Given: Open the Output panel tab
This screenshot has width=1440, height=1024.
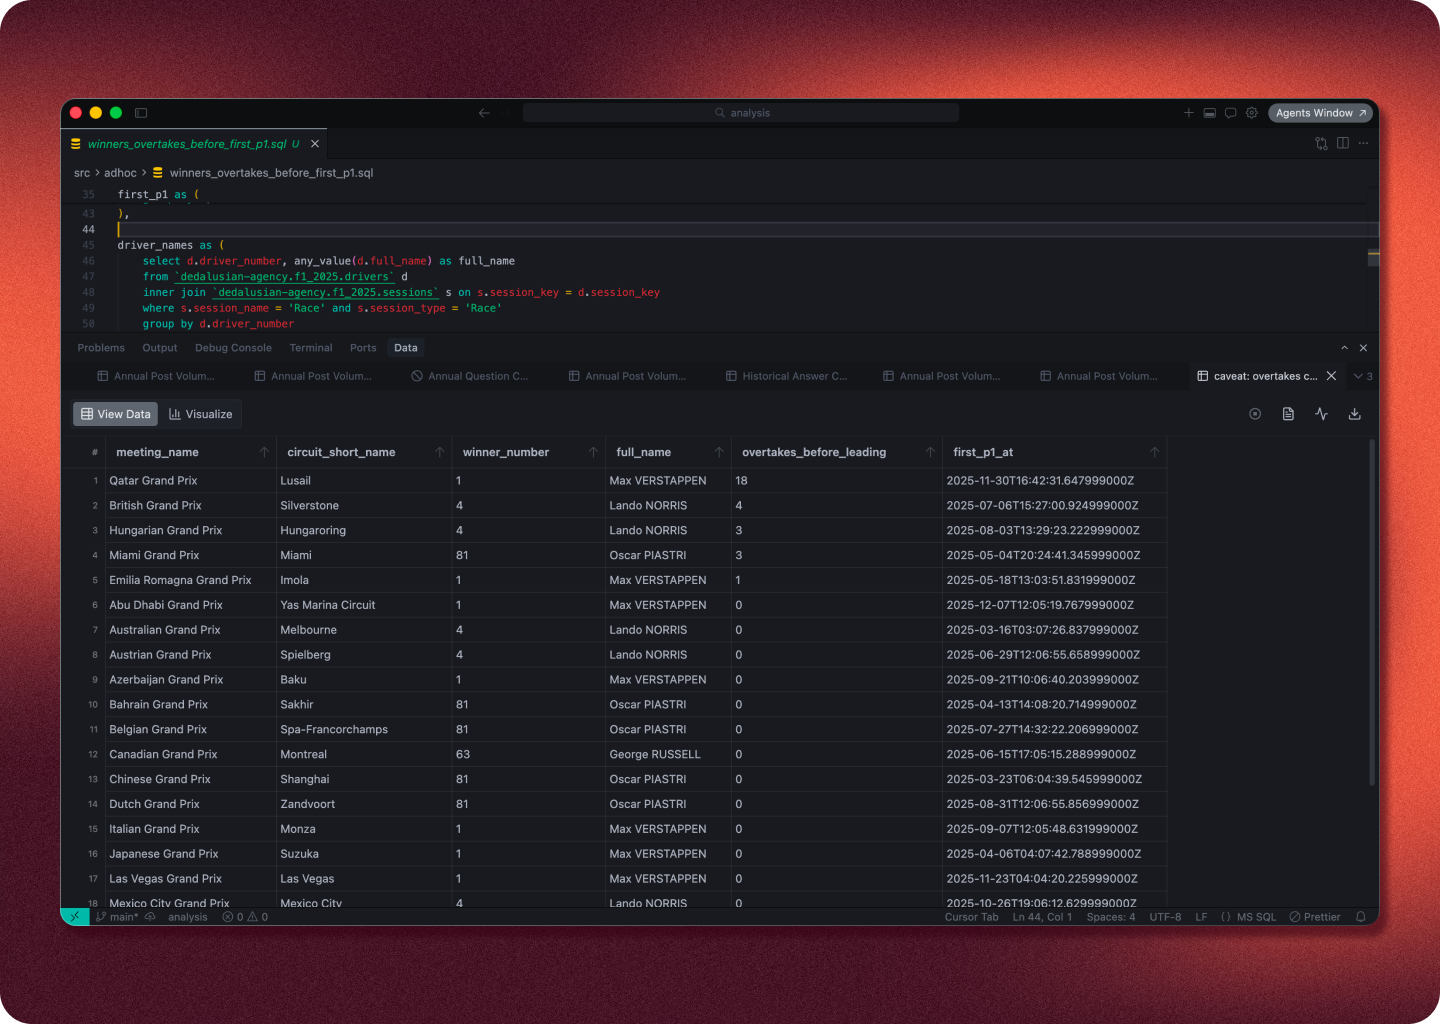Looking at the screenshot, I should pyautogui.click(x=160, y=348).
